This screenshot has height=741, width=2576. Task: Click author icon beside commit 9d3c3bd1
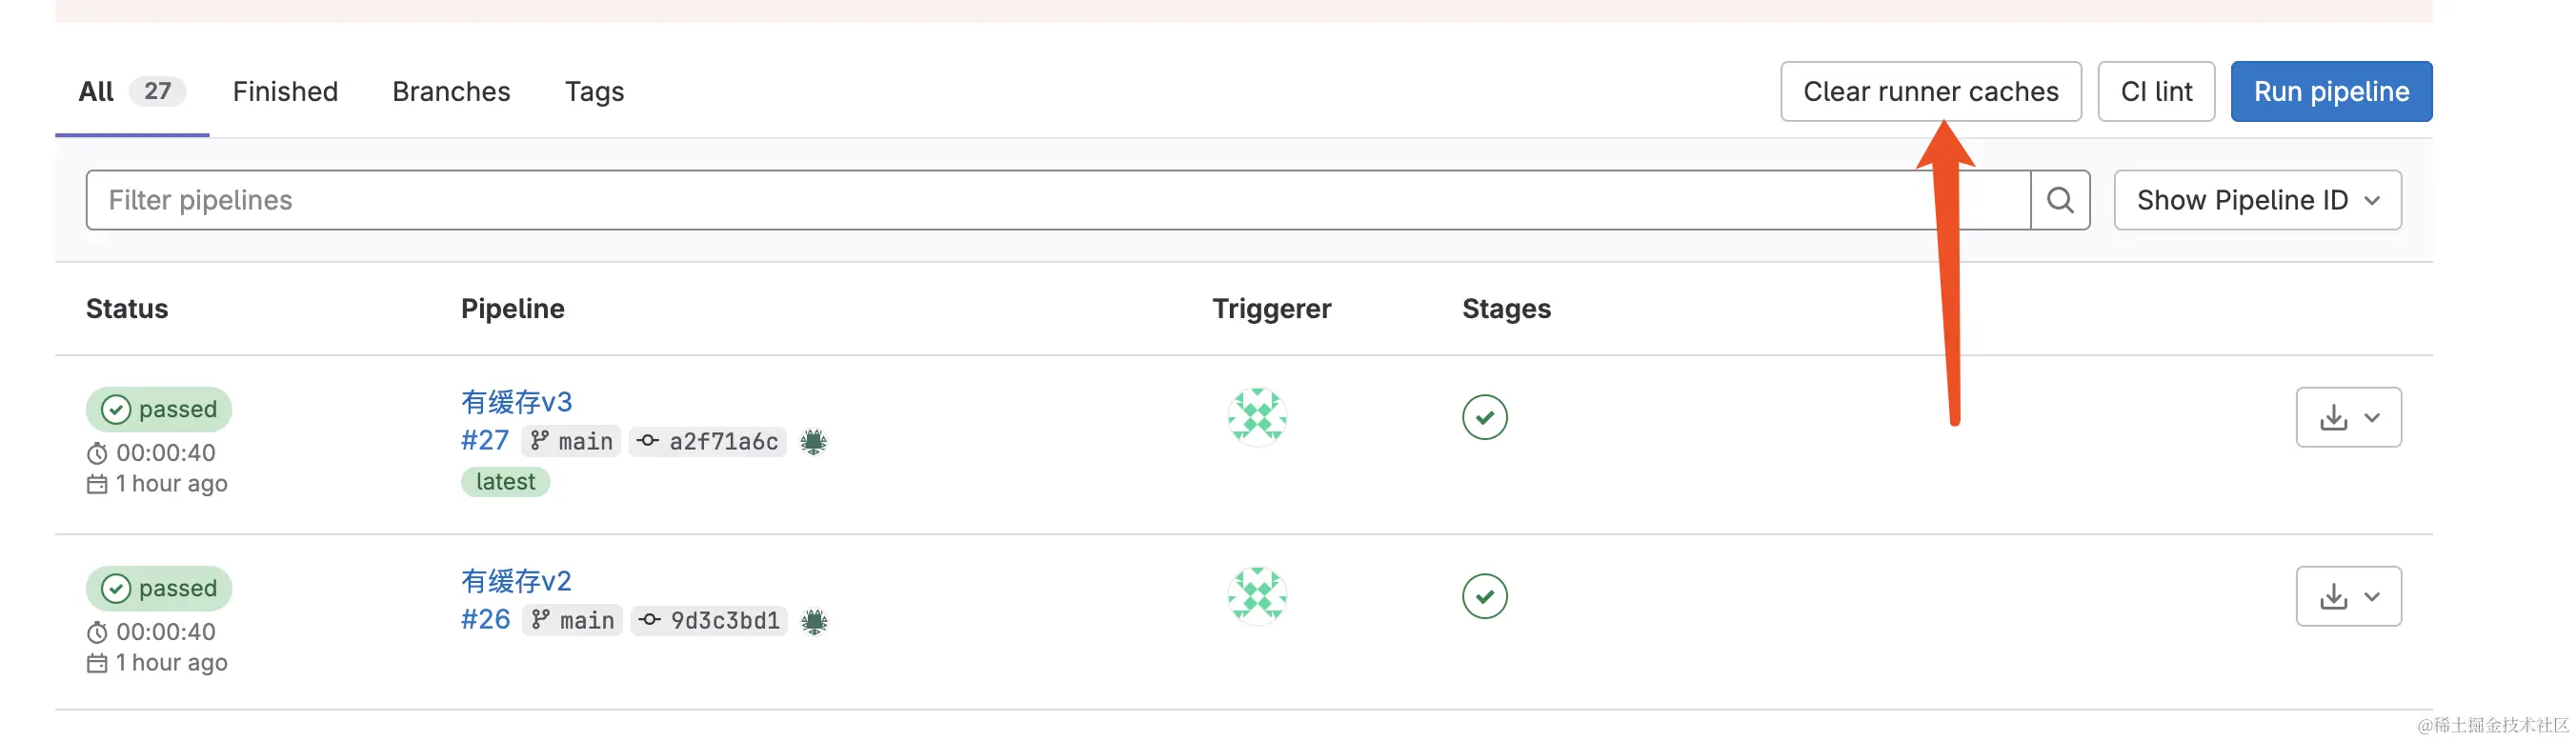[815, 621]
